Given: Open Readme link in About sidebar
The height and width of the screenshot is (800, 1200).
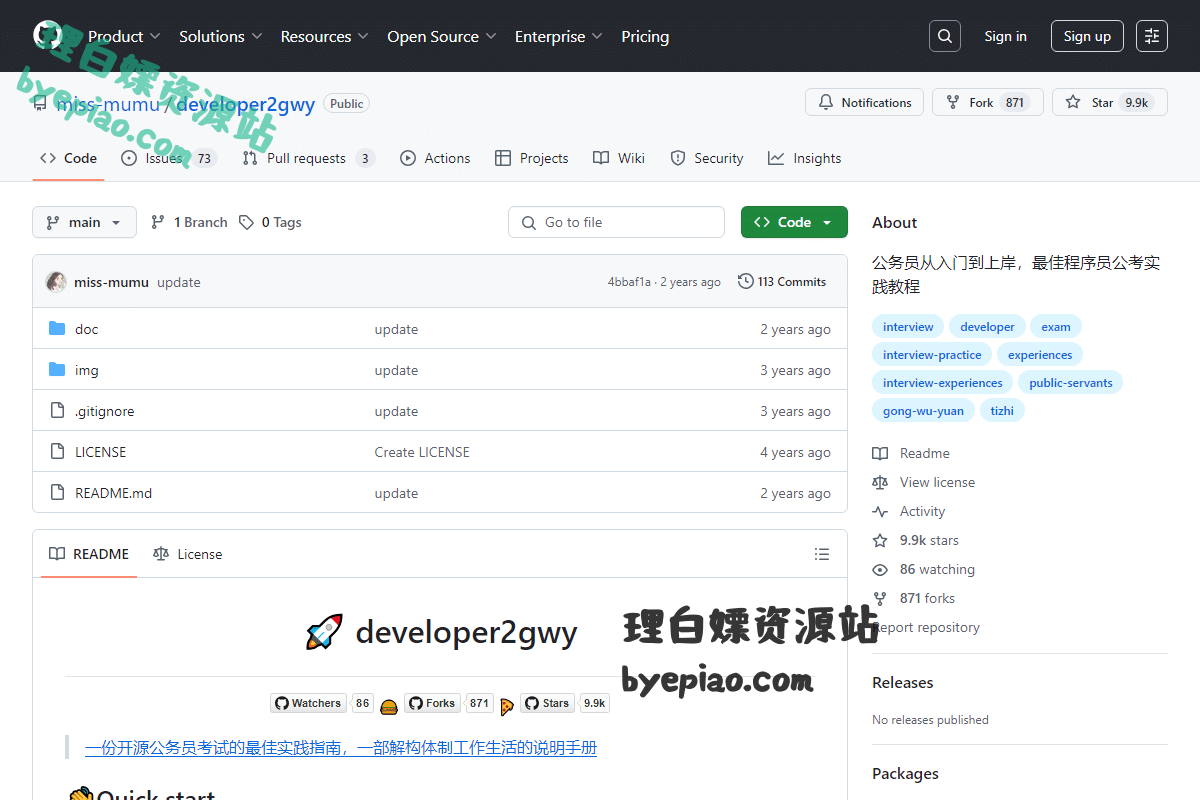Looking at the screenshot, I should point(911,453).
